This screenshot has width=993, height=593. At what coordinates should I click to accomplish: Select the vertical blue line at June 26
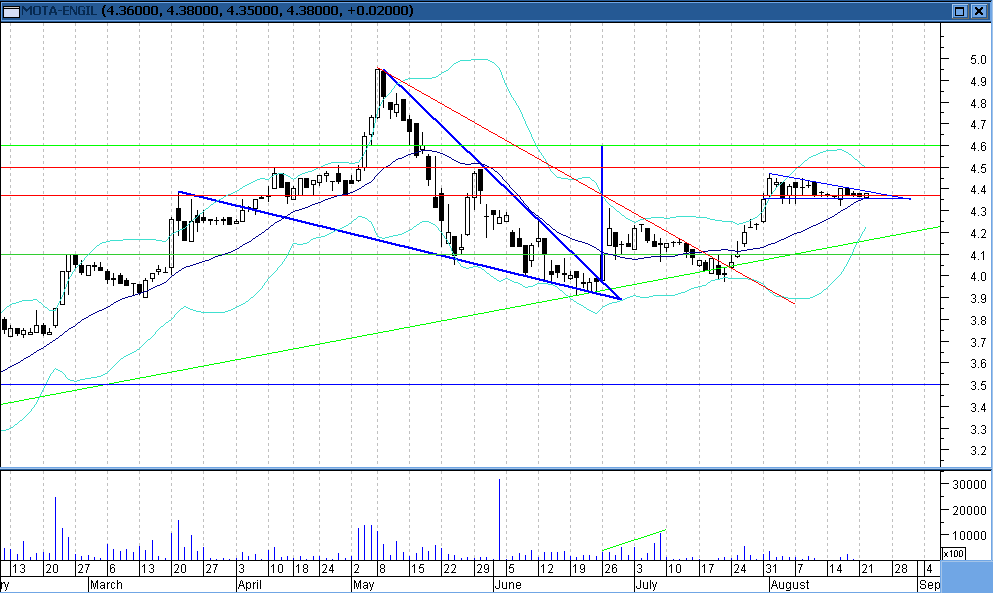coord(602,213)
